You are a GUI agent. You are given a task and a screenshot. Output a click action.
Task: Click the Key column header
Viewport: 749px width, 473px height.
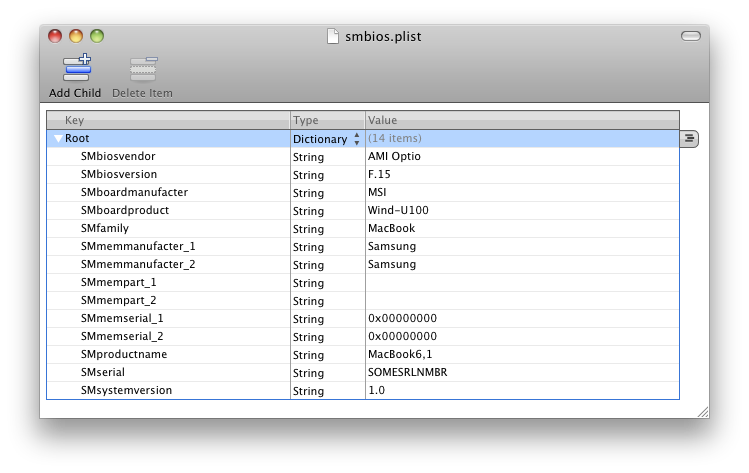[x=169, y=120]
